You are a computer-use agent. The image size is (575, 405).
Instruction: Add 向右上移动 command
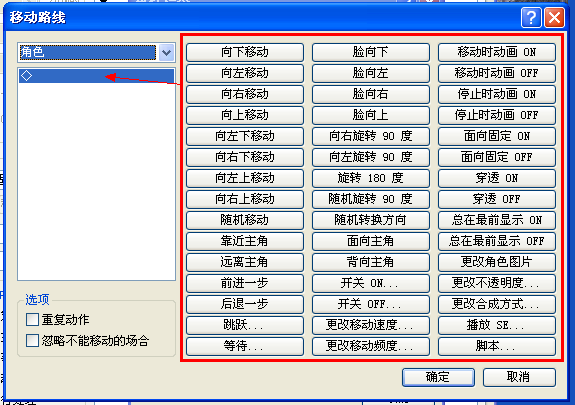point(245,199)
